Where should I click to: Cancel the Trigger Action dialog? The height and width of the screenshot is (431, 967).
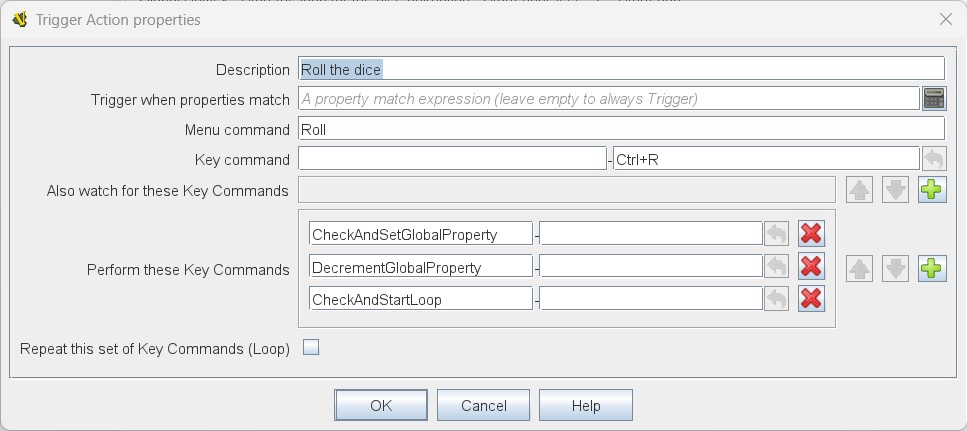tap(484, 405)
